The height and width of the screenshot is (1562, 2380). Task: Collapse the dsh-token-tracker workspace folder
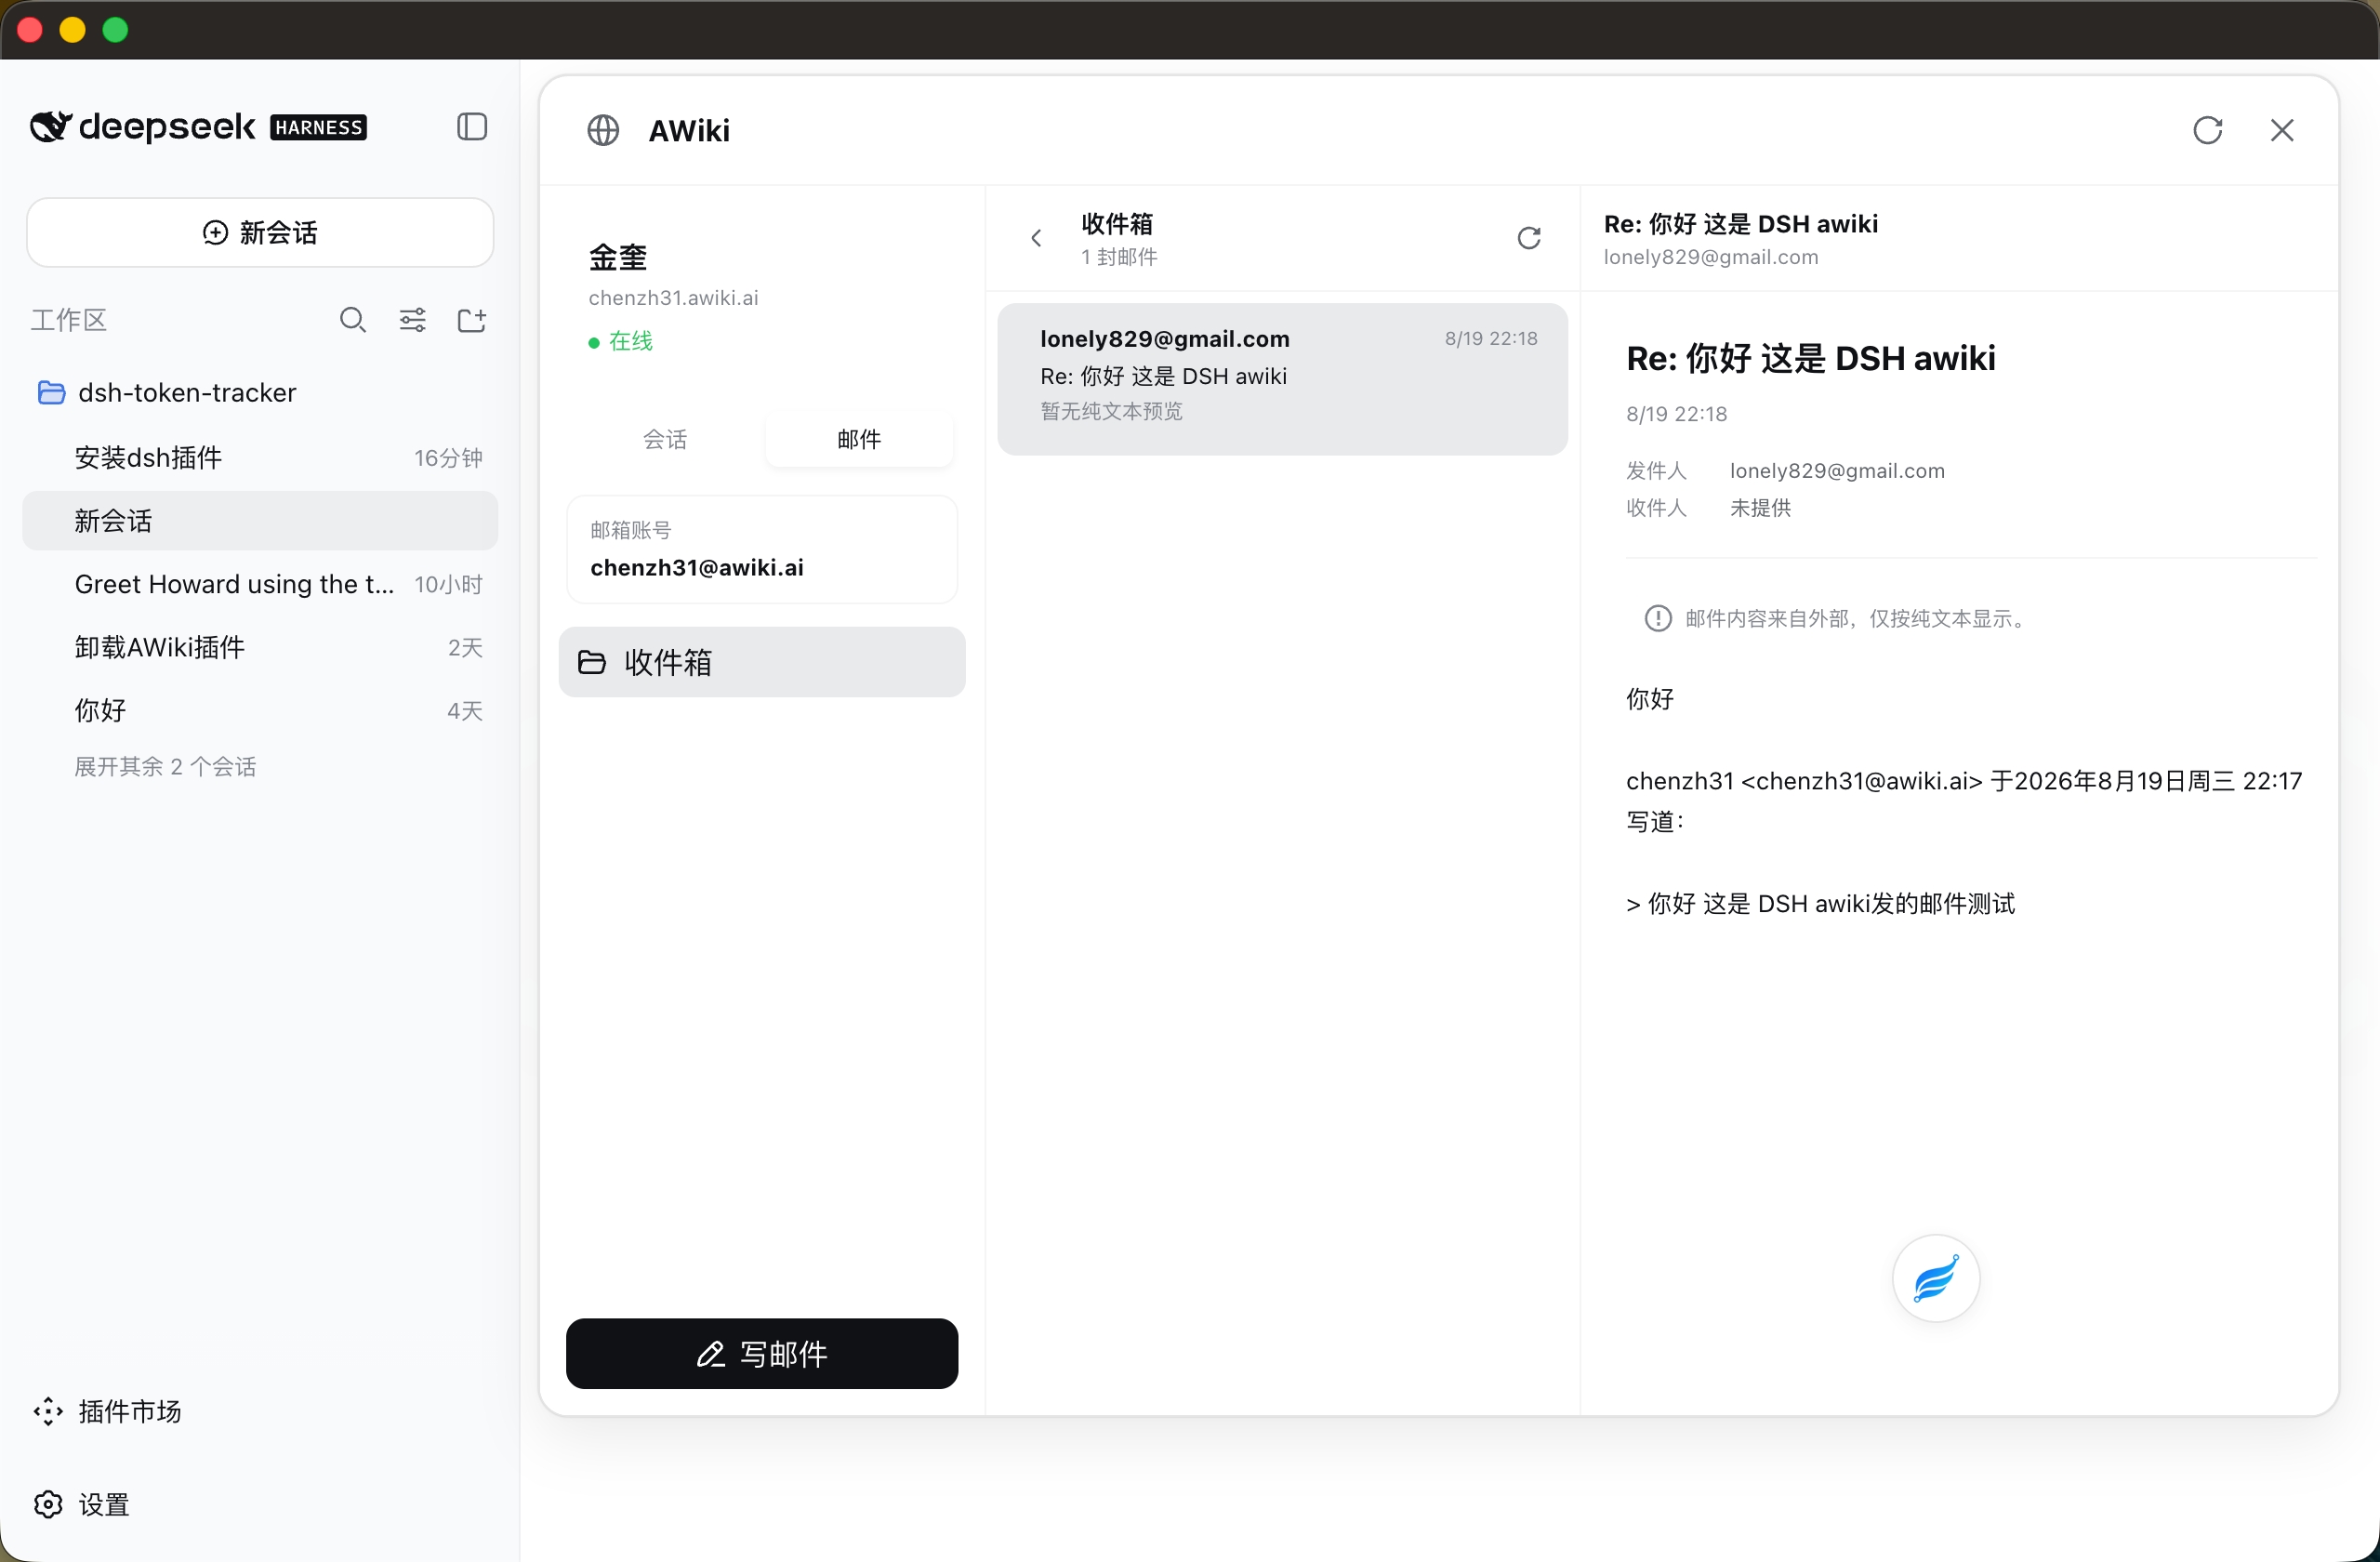point(51,392)
